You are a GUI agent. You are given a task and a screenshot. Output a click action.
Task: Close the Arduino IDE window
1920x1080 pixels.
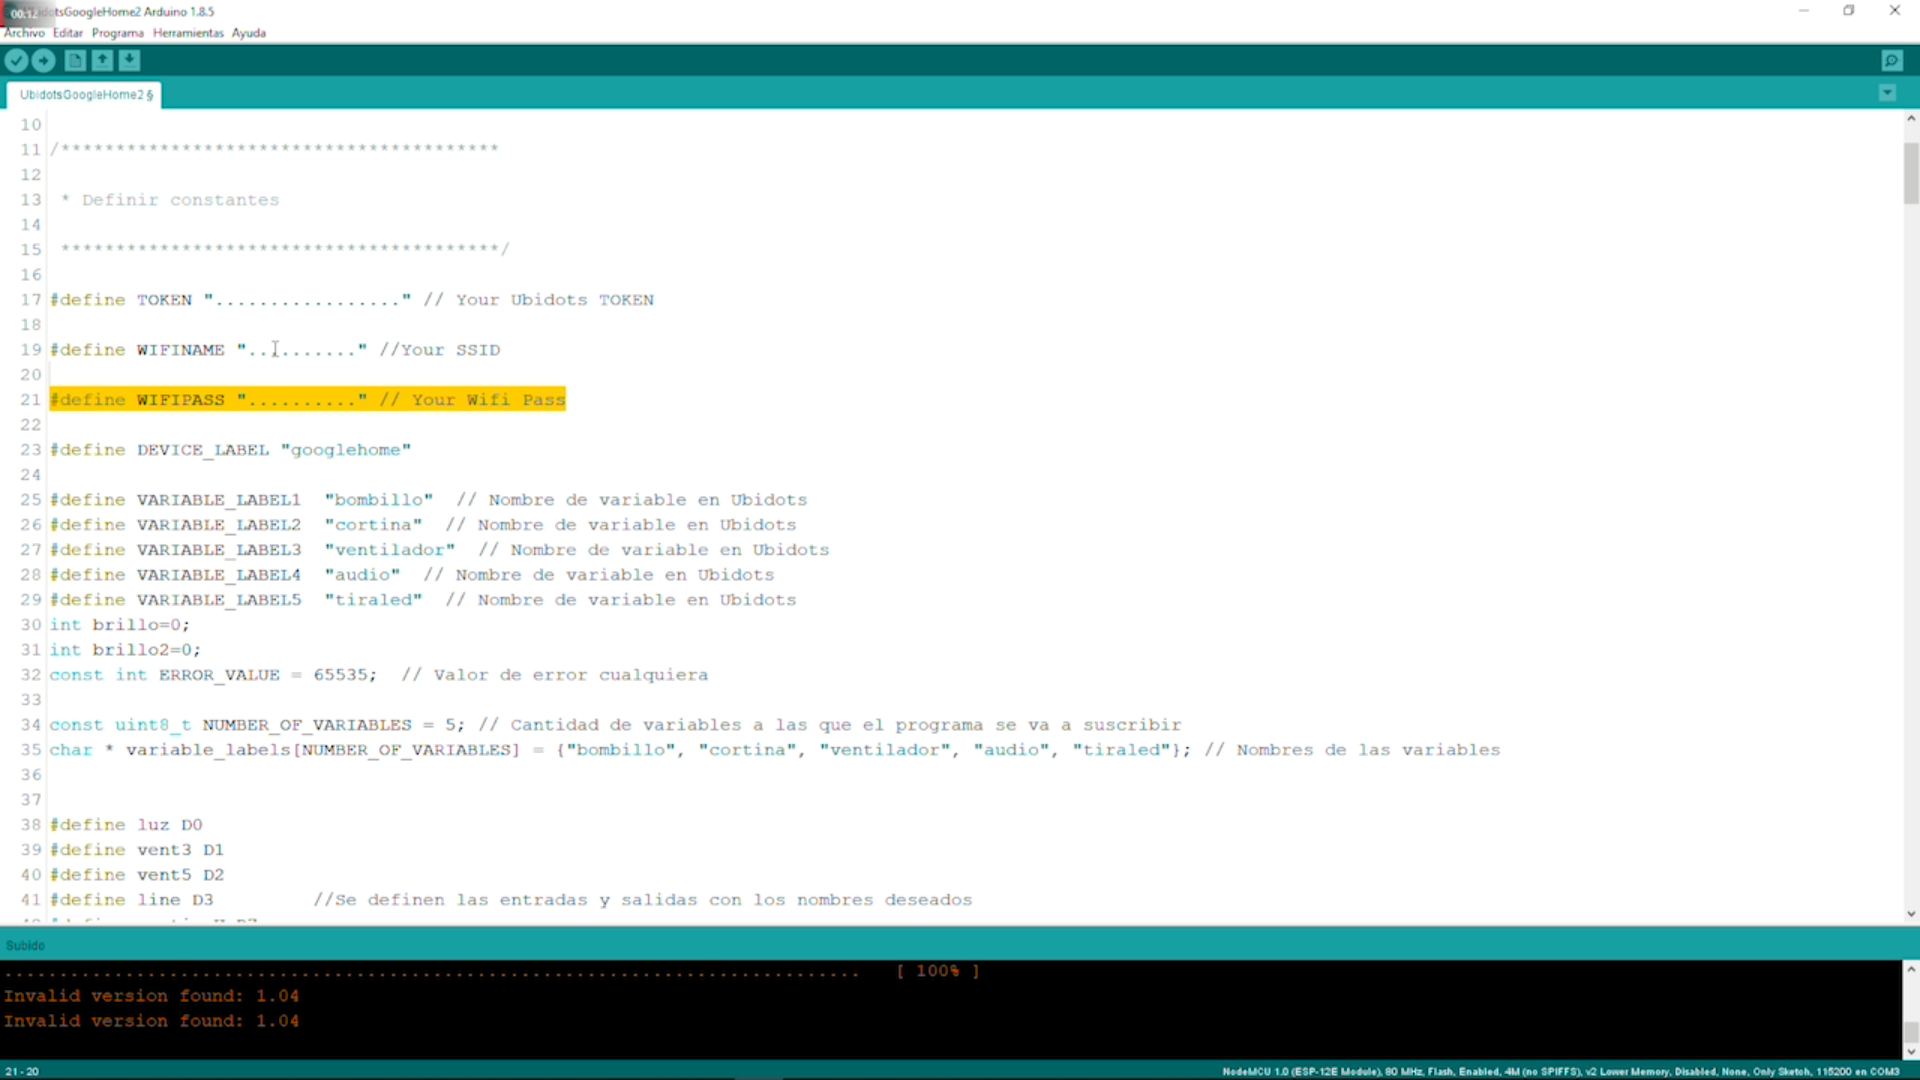coord(1895,11)
